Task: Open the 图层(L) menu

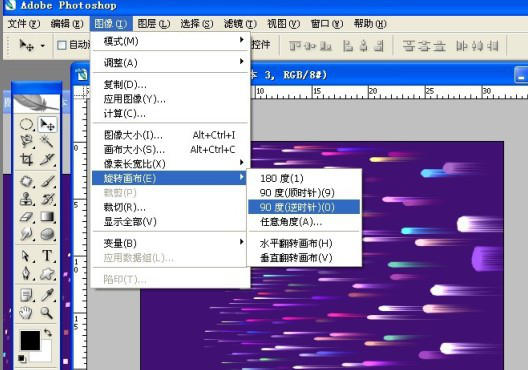Action: tap(154, 24)
